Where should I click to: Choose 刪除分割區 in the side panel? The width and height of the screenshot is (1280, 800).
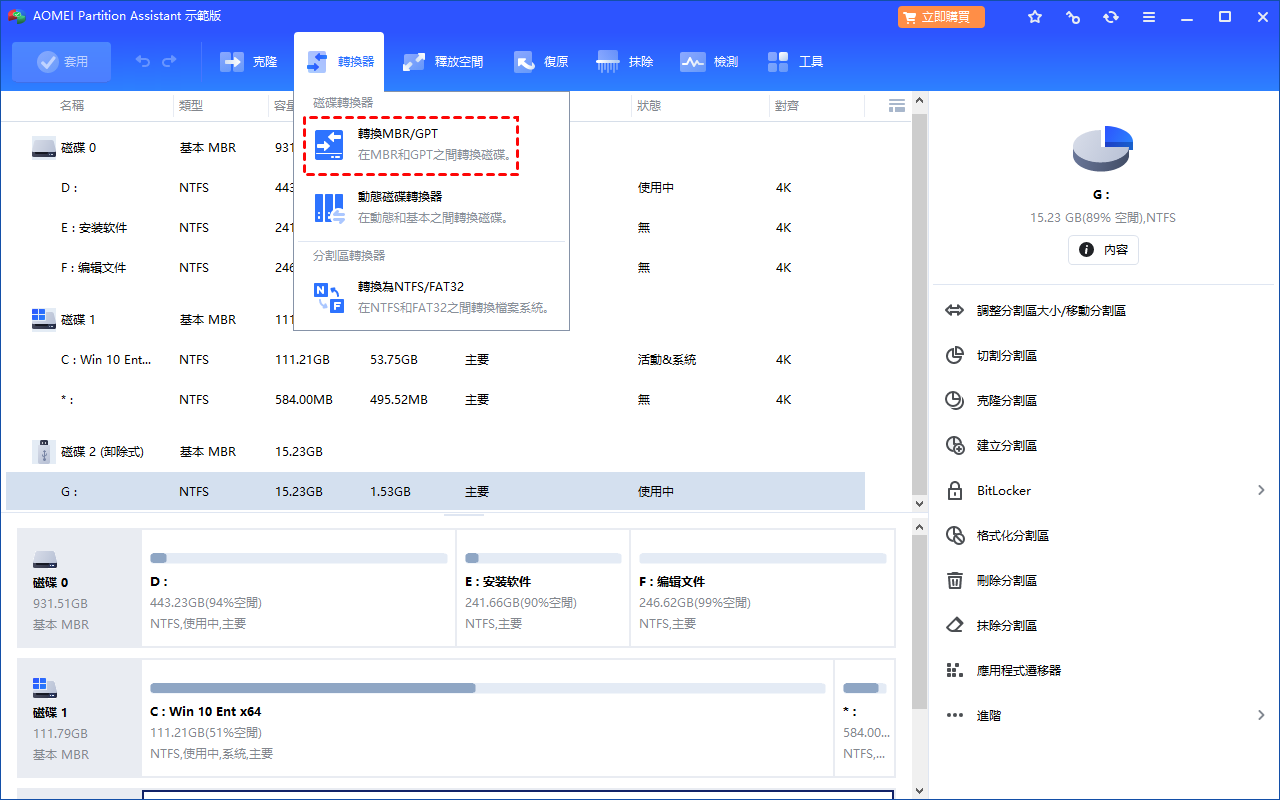coord(1006,581)
